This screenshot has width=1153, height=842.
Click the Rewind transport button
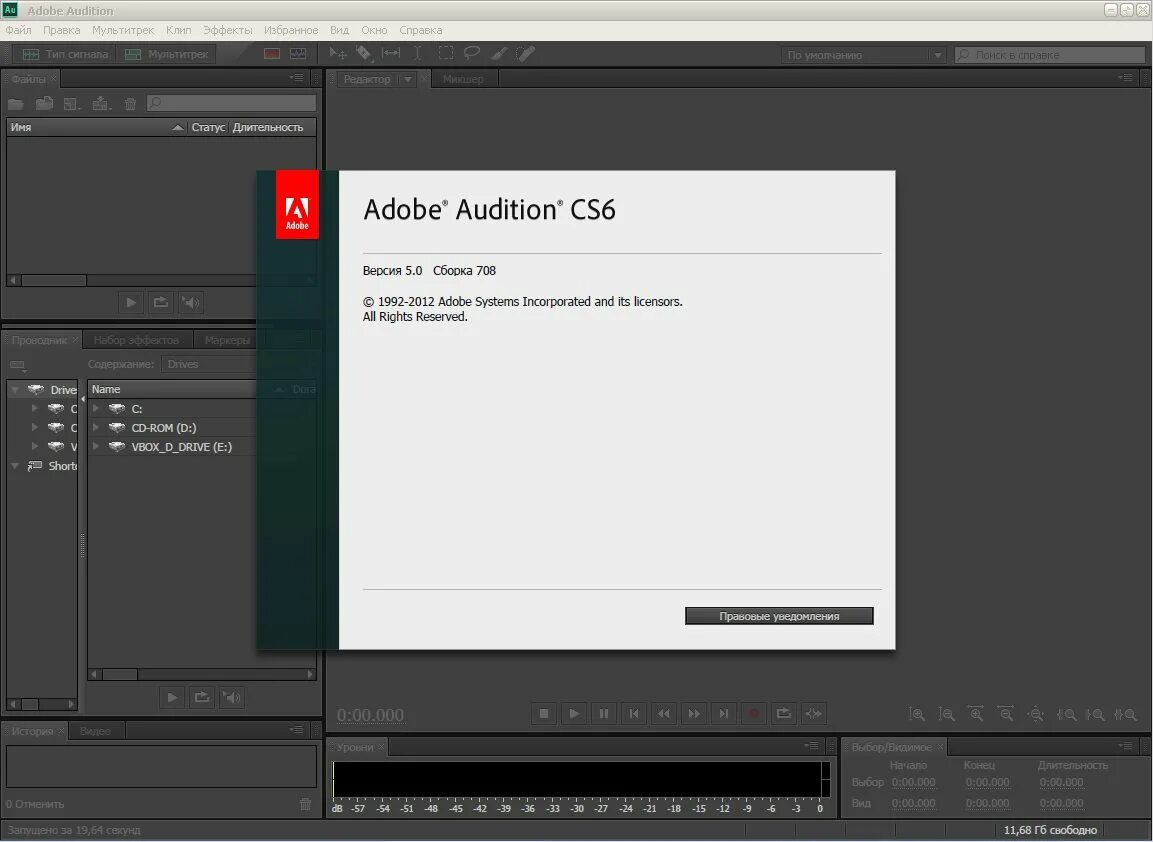tap(664, 713)
